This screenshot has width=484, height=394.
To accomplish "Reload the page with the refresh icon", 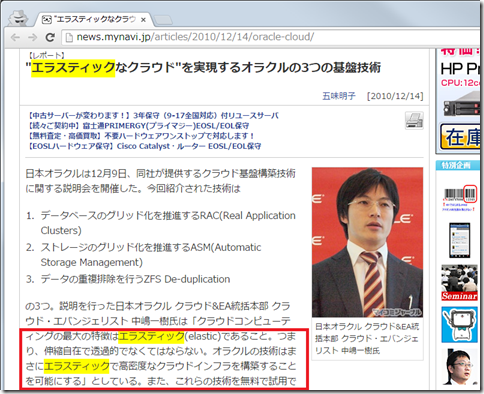I will coord(50,37).
